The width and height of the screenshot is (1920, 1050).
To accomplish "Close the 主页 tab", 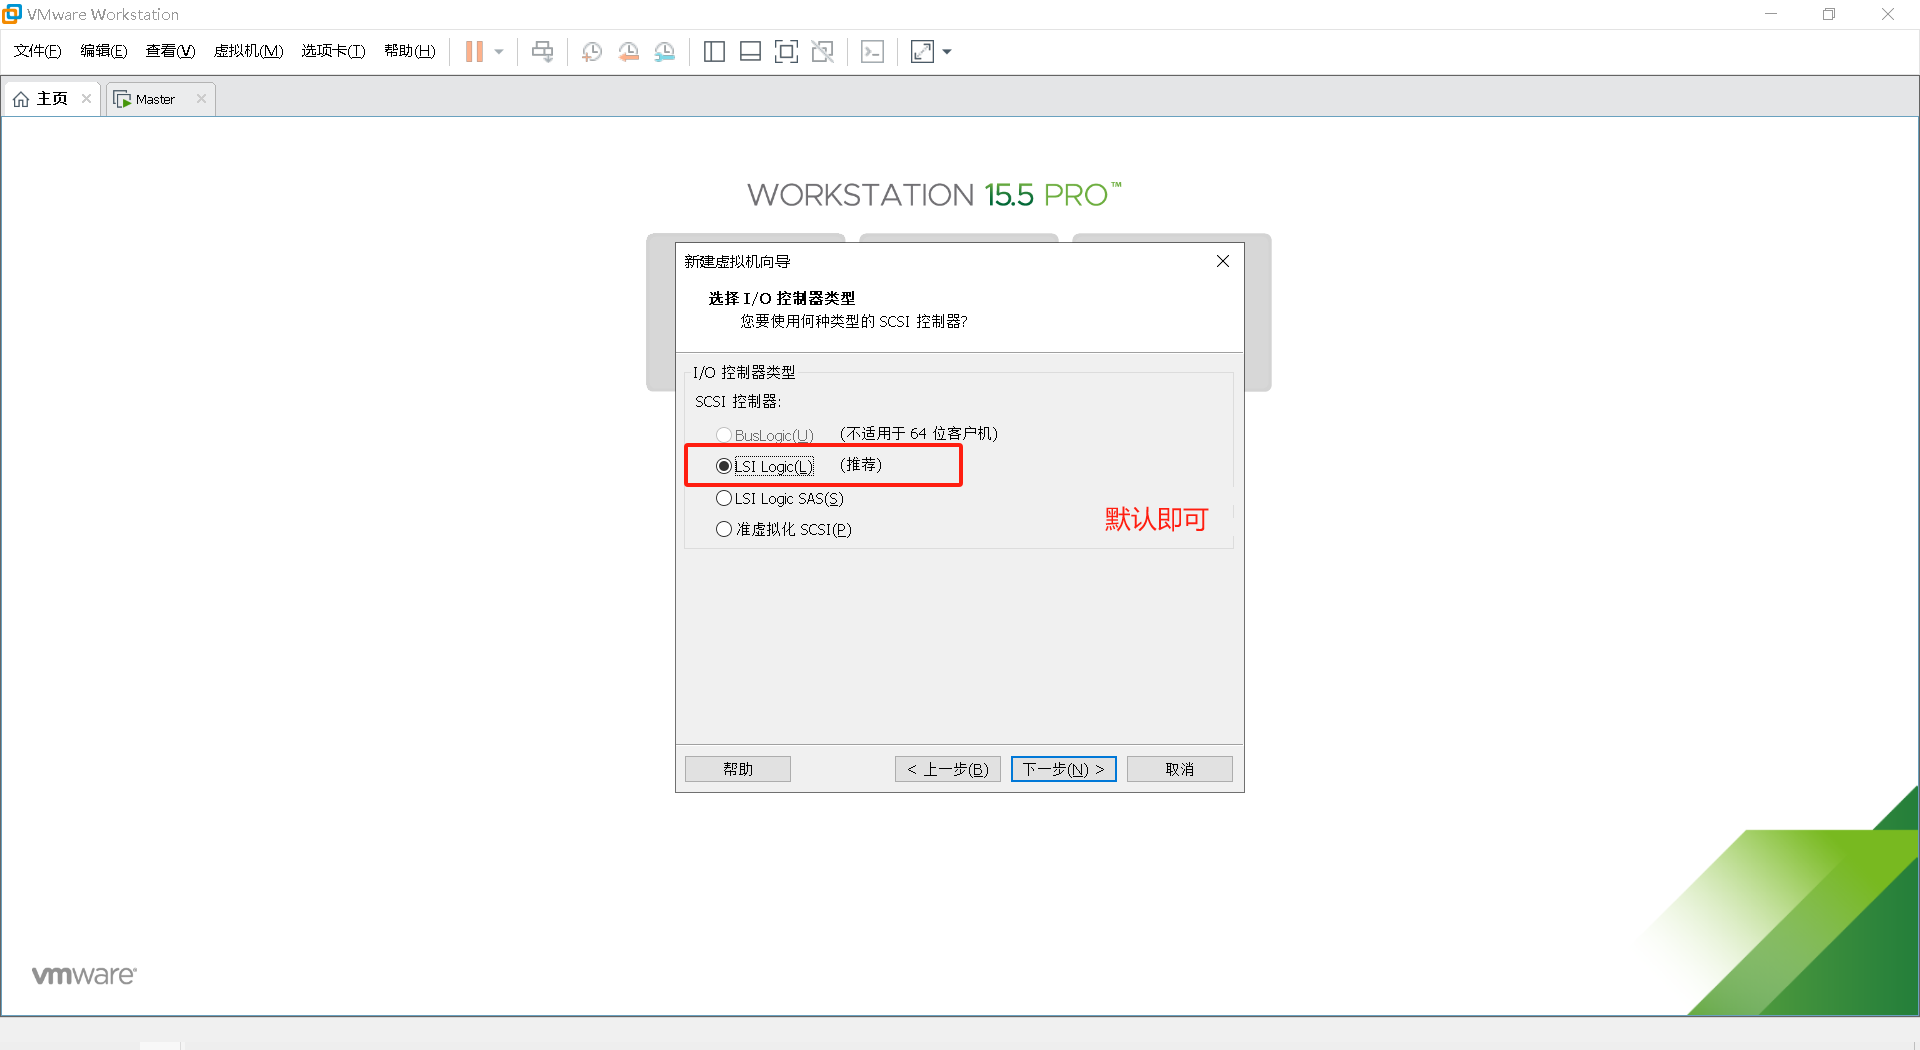I will pyautogui.click(x=87, y=99).
